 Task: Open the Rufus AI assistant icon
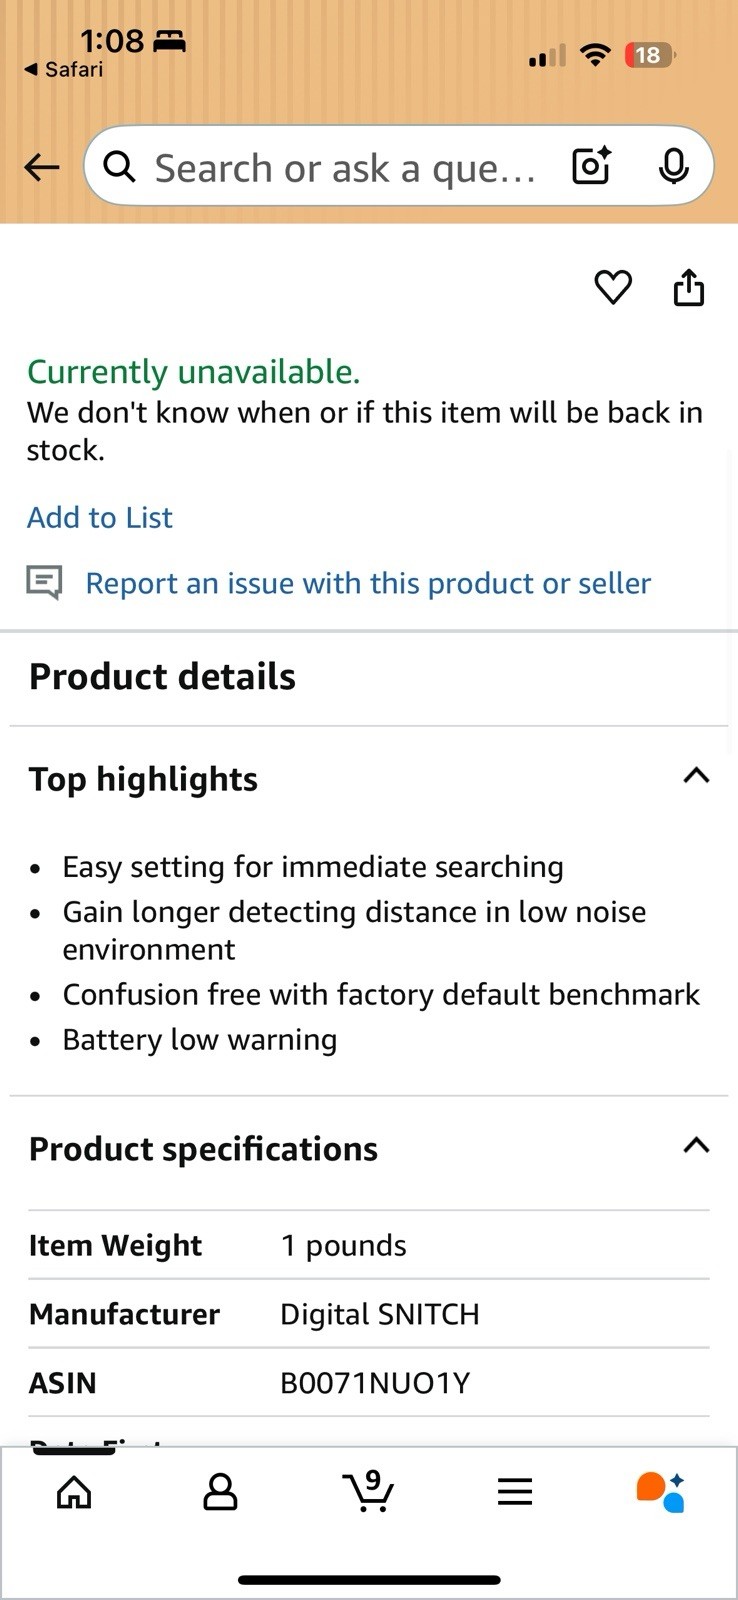(660, 1492)
